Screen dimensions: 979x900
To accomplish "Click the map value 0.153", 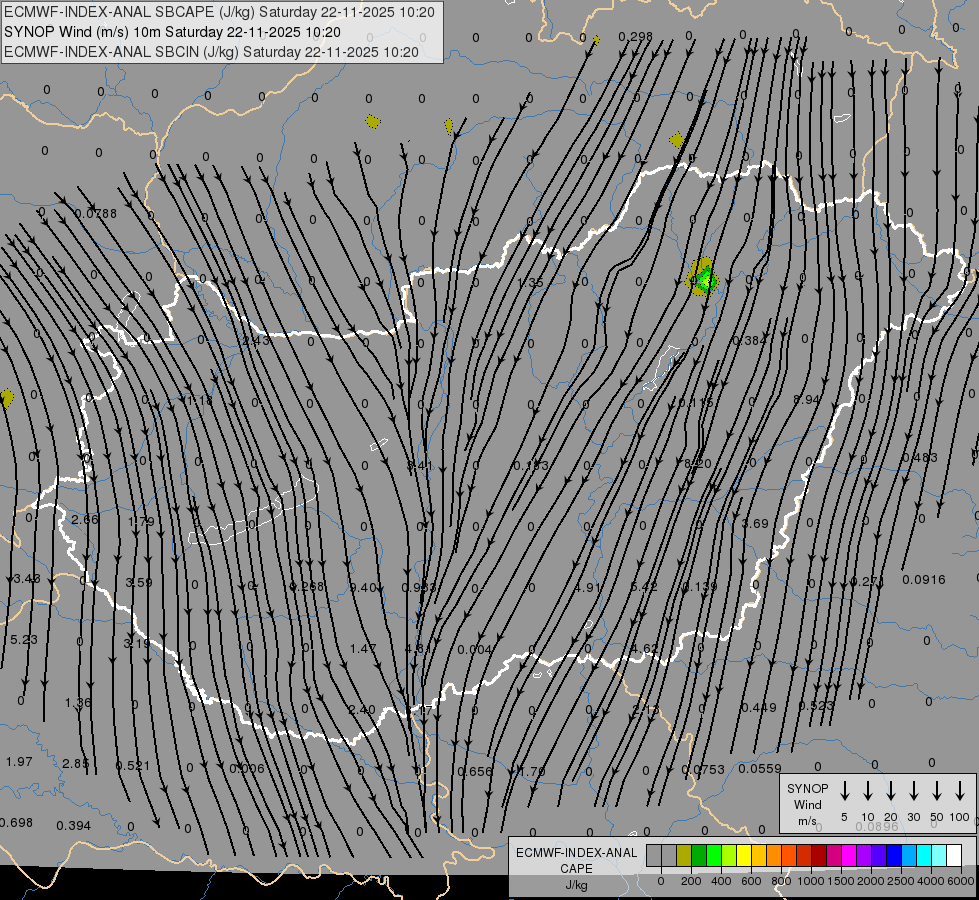I will [531, 465].
